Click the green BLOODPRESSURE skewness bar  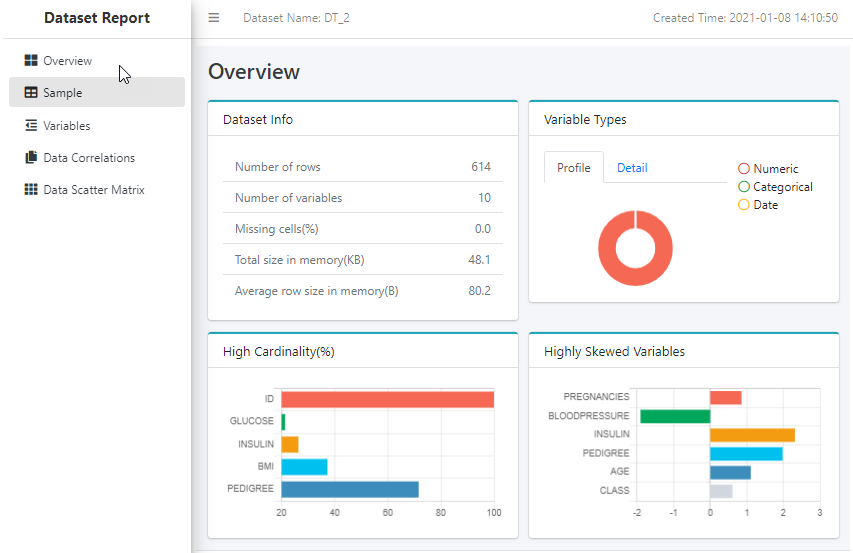(x=675, y=416)
